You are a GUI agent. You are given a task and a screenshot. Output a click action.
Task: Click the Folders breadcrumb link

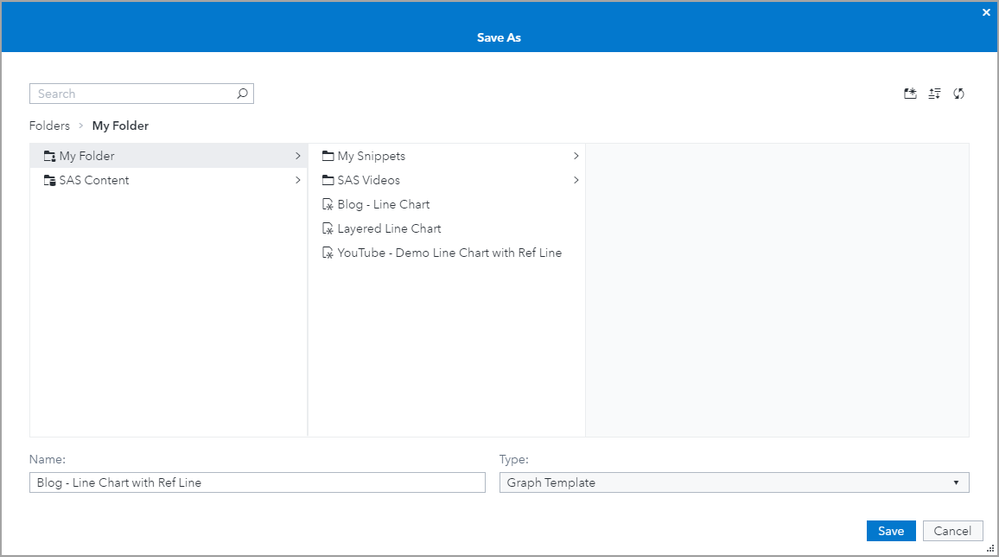coord(49,126)
